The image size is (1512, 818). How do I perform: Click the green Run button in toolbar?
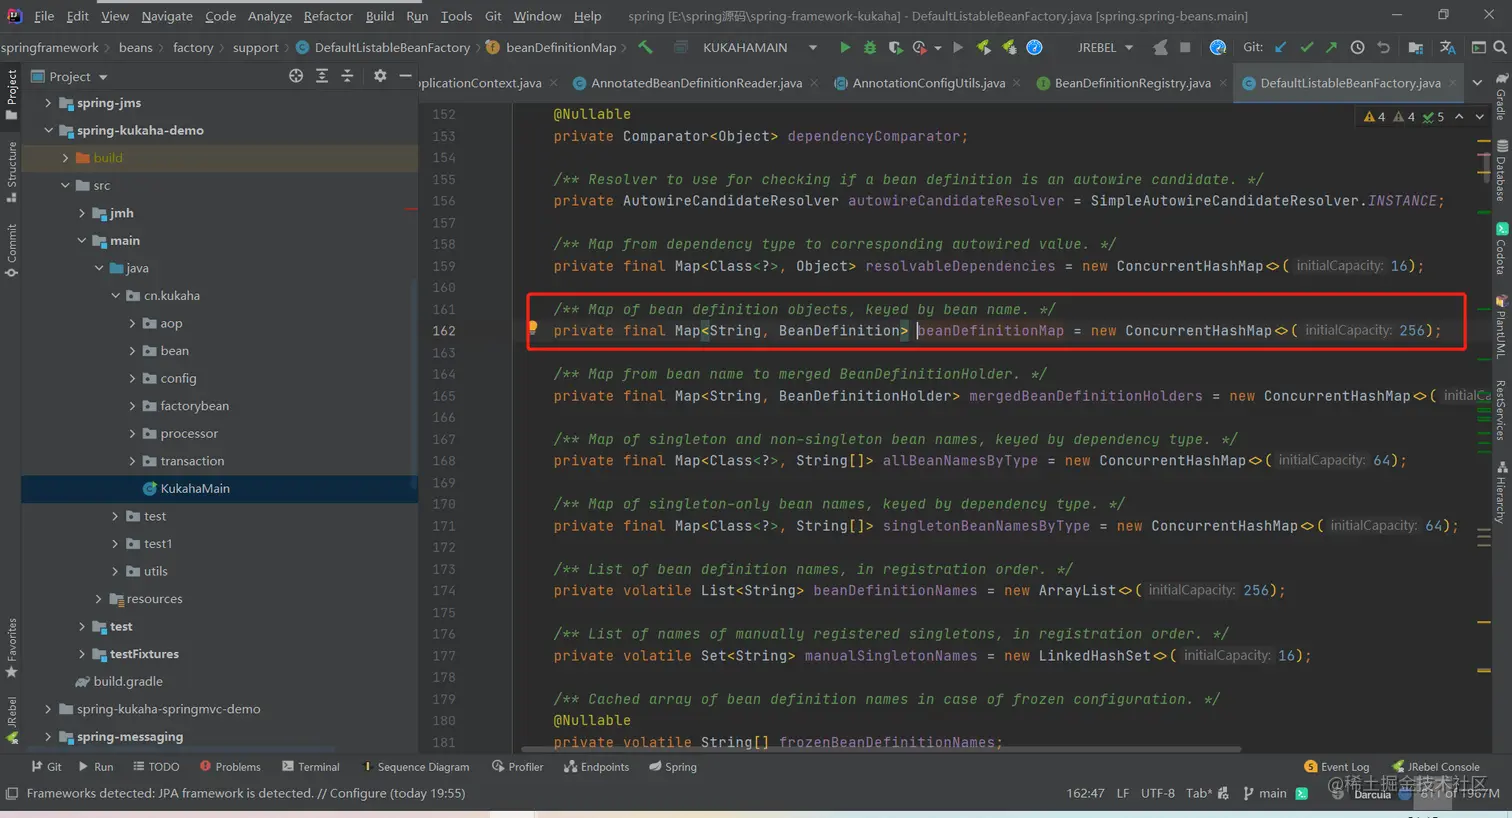(x=845, y=47)
